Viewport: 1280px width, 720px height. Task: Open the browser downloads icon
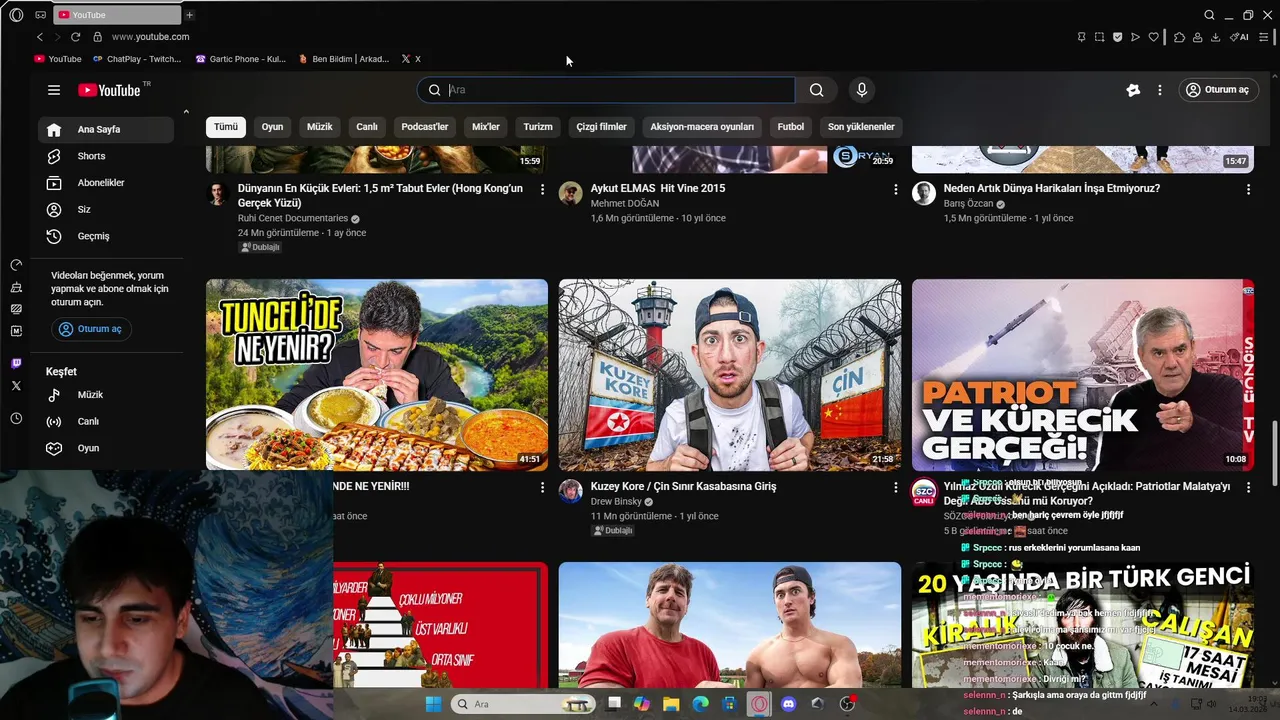[1215, 37]
